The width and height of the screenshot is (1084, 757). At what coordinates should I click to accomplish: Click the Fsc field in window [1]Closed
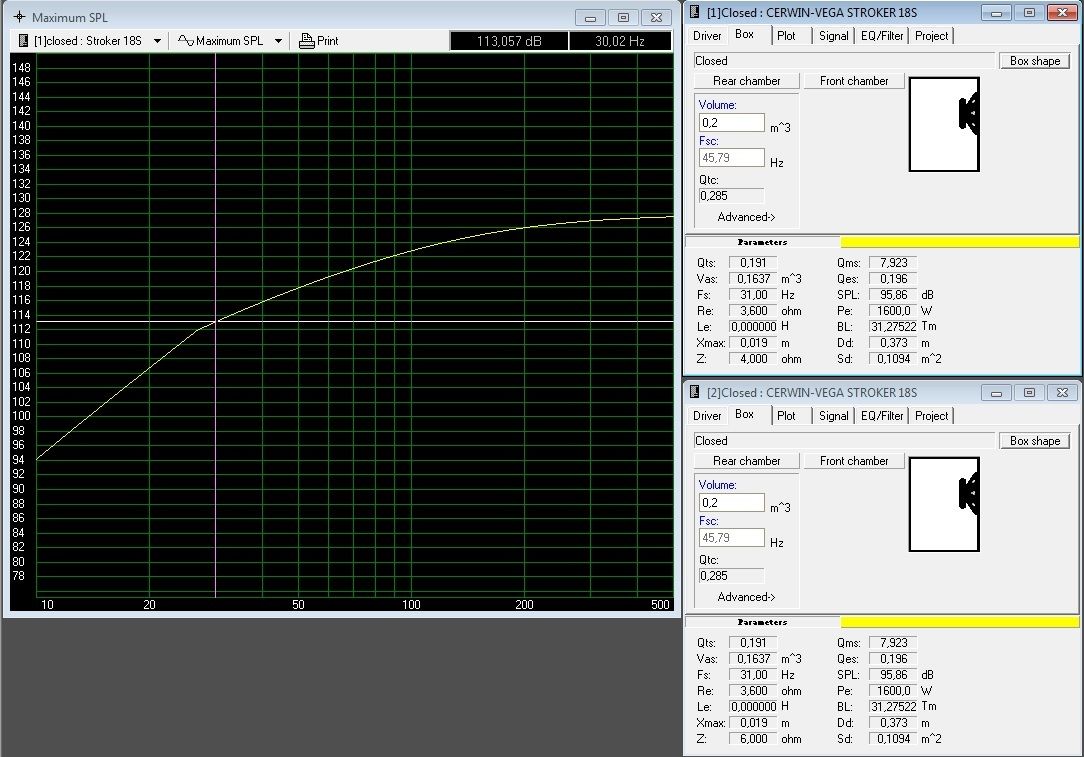731,158
